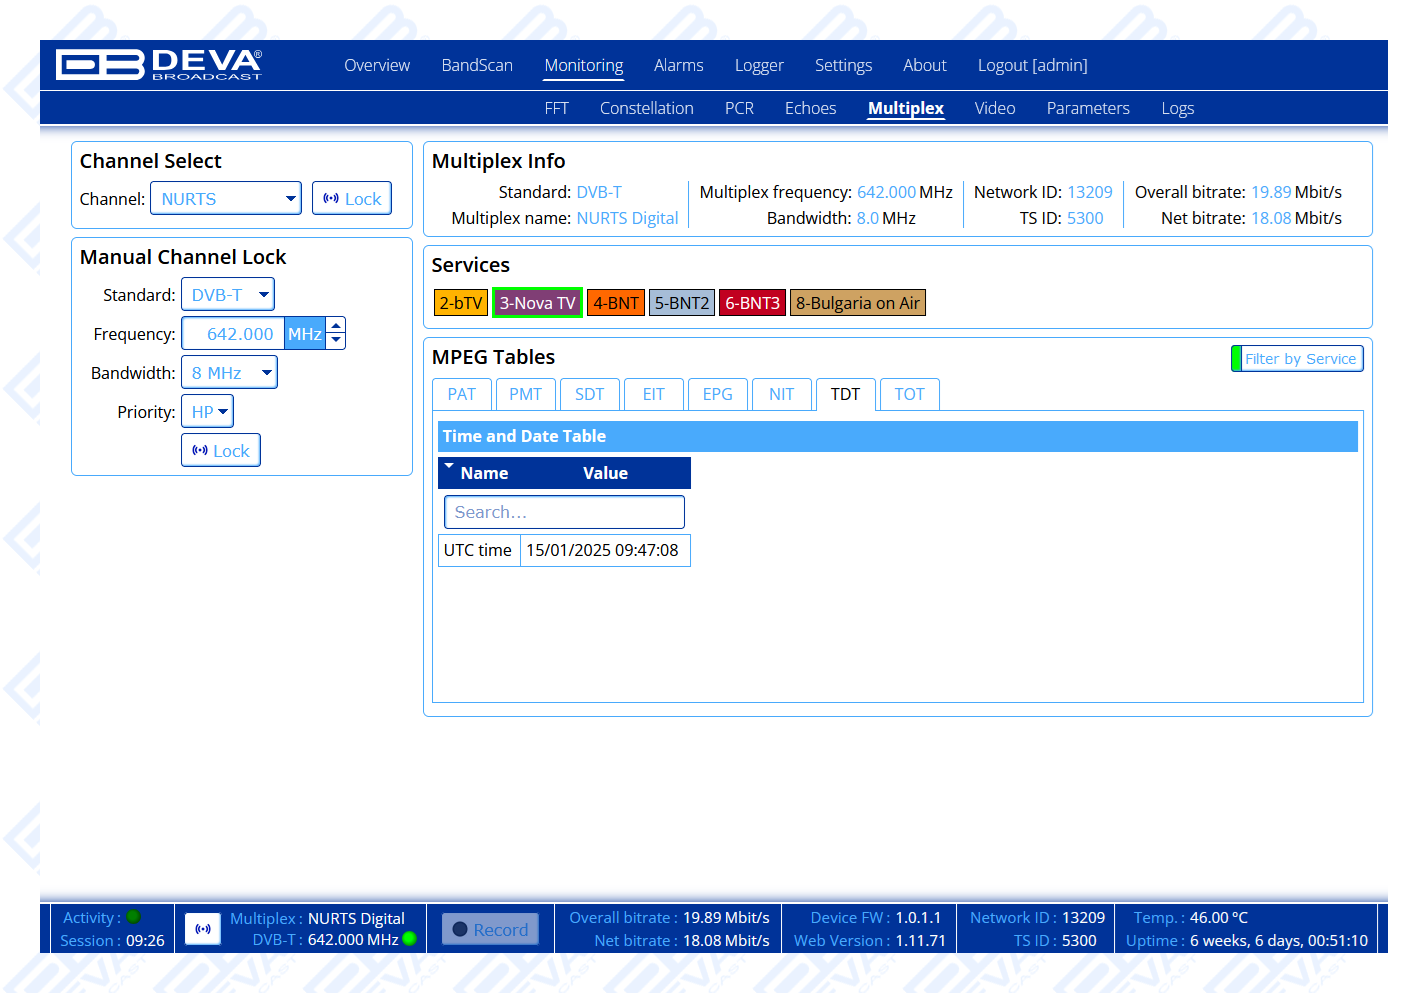Click the frequency decrement down arrow
Viewport: 1428px width, 993px height.
336,341
